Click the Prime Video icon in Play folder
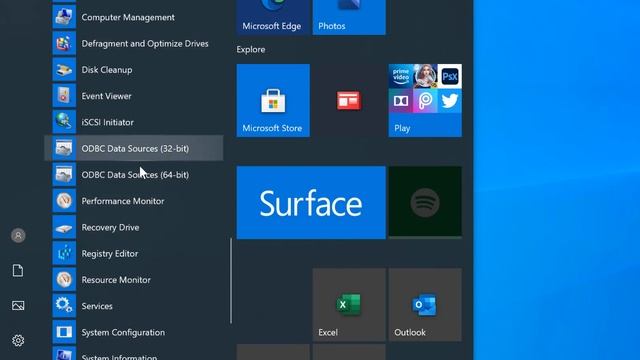The width and height of the screenshot is (640, 360). coord(401,76)
